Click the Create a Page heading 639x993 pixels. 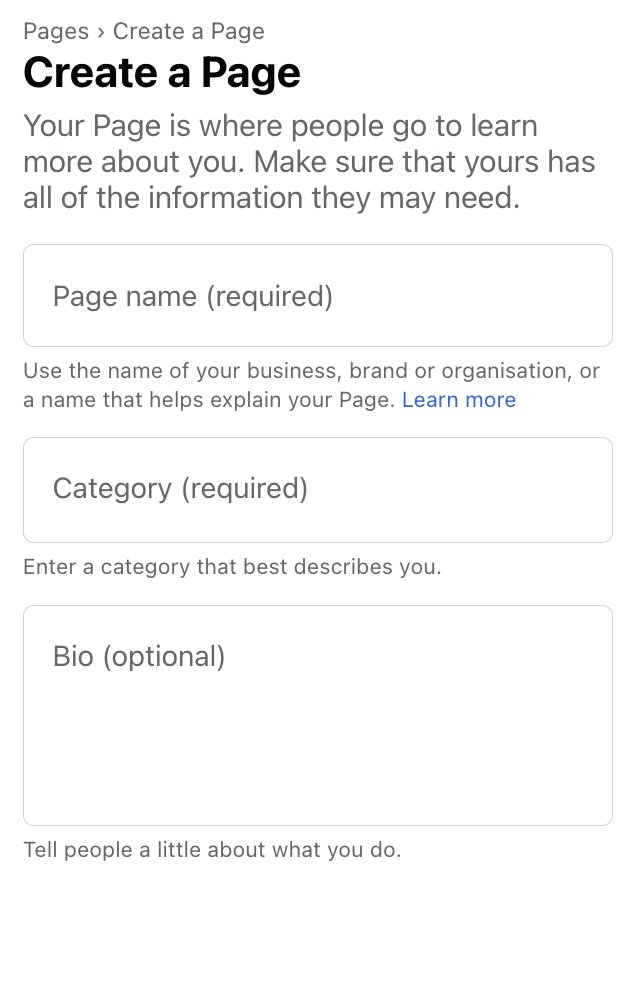click(161, 72)
